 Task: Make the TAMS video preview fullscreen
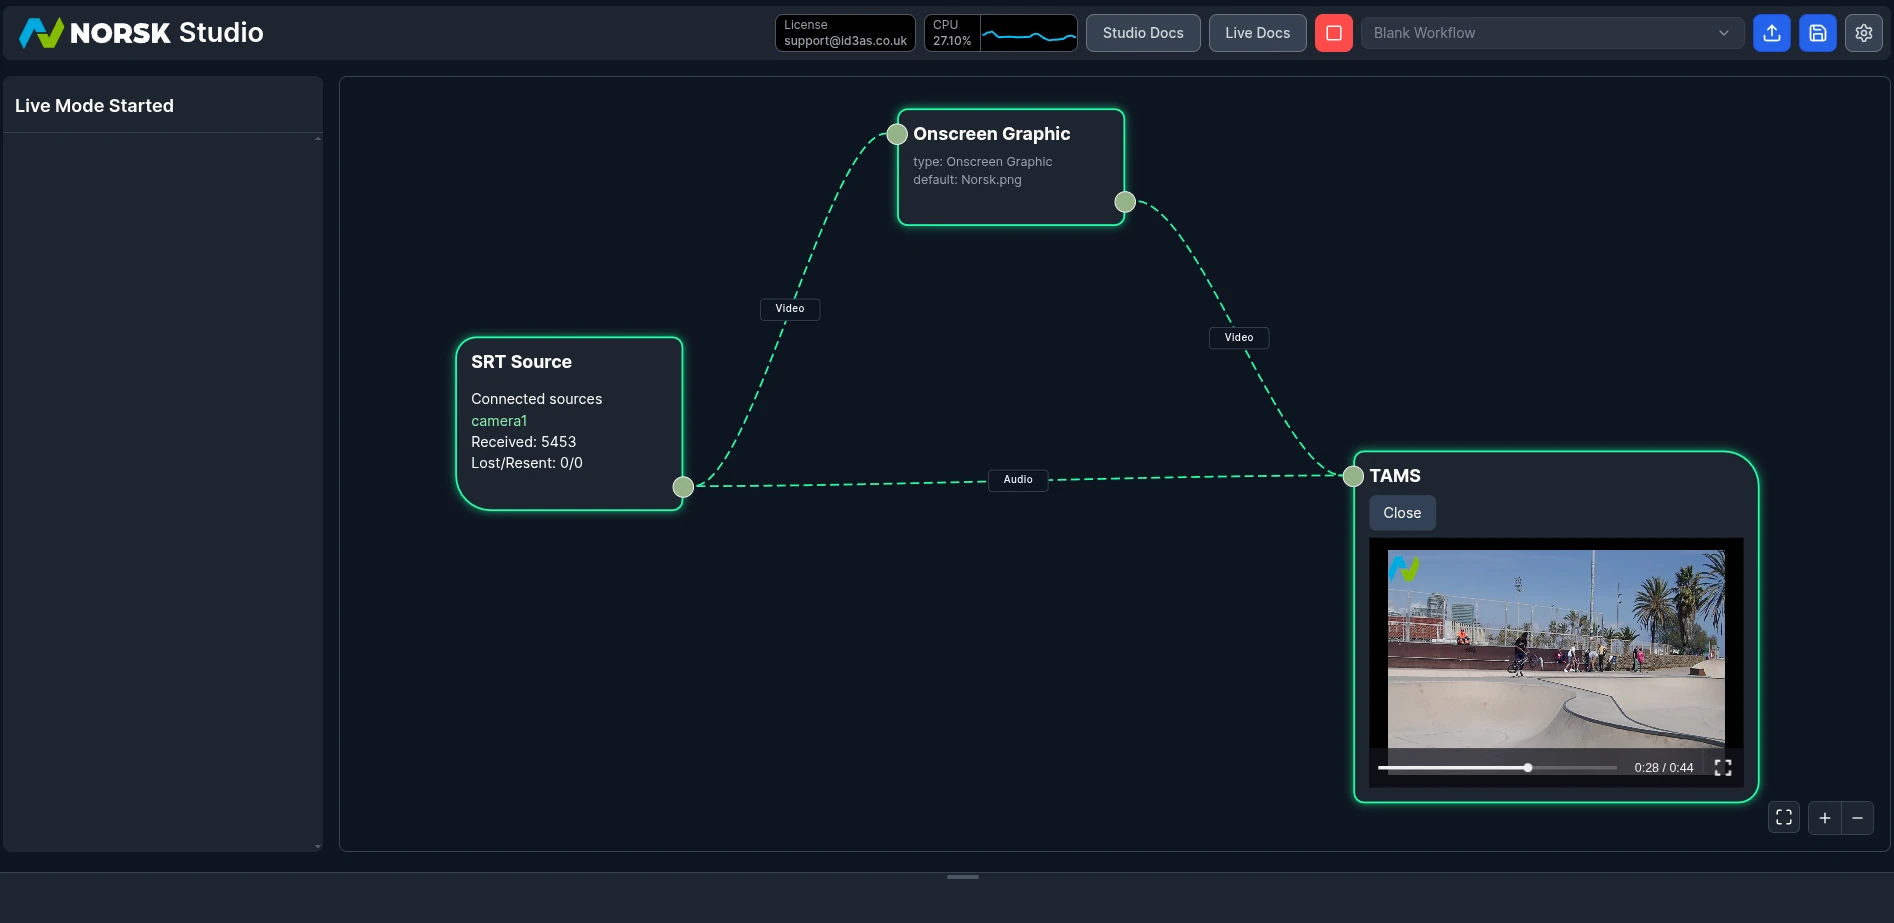1722,768
